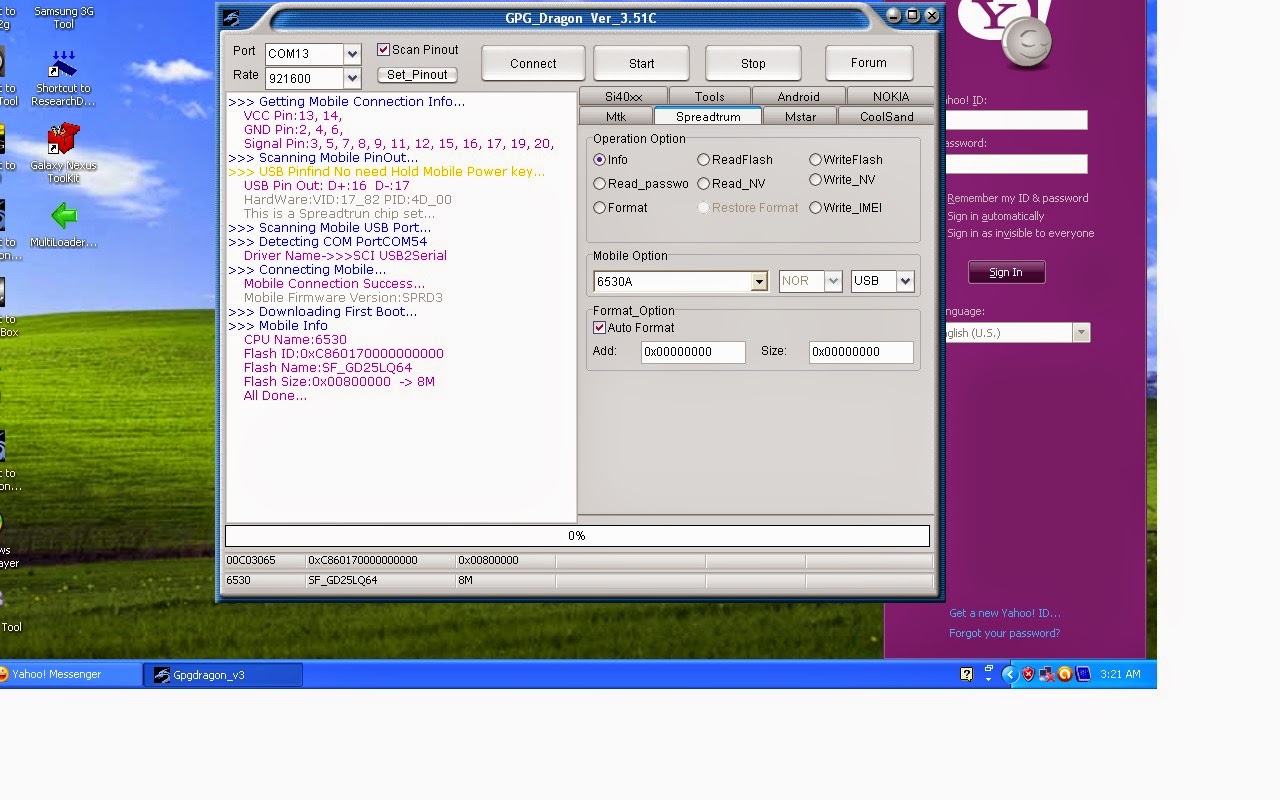1280x800 pixels.
Task: Click the 'All Done...' log line
Action: 275,396
